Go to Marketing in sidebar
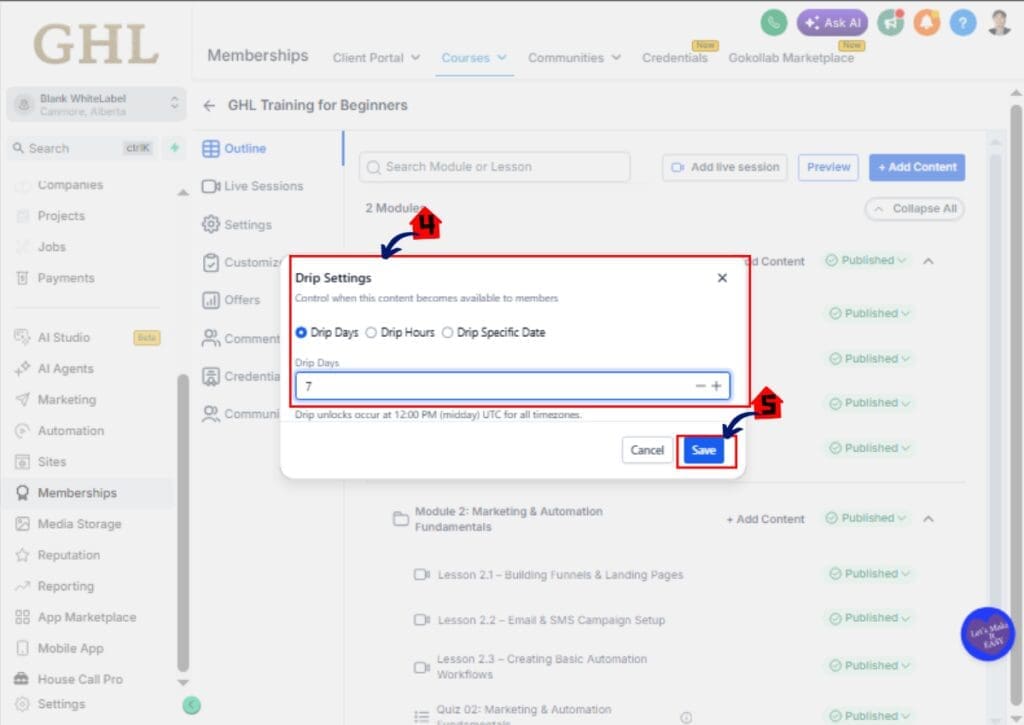 pos(67,400)
